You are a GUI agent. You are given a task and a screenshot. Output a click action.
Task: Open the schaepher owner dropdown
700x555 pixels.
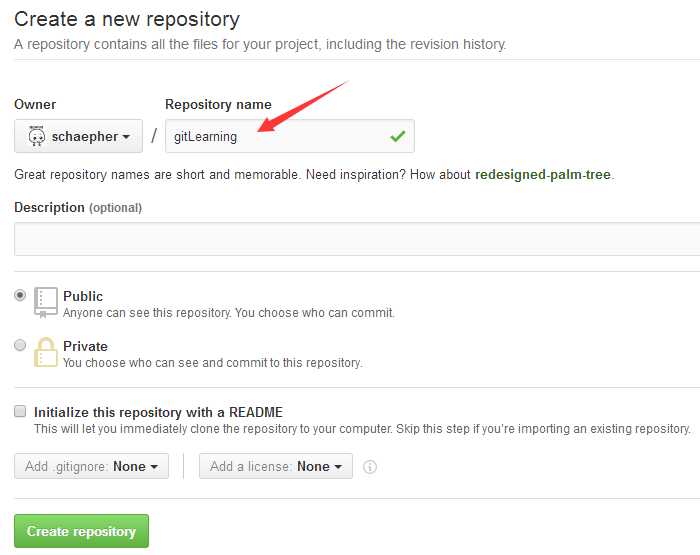pos(79,136)
